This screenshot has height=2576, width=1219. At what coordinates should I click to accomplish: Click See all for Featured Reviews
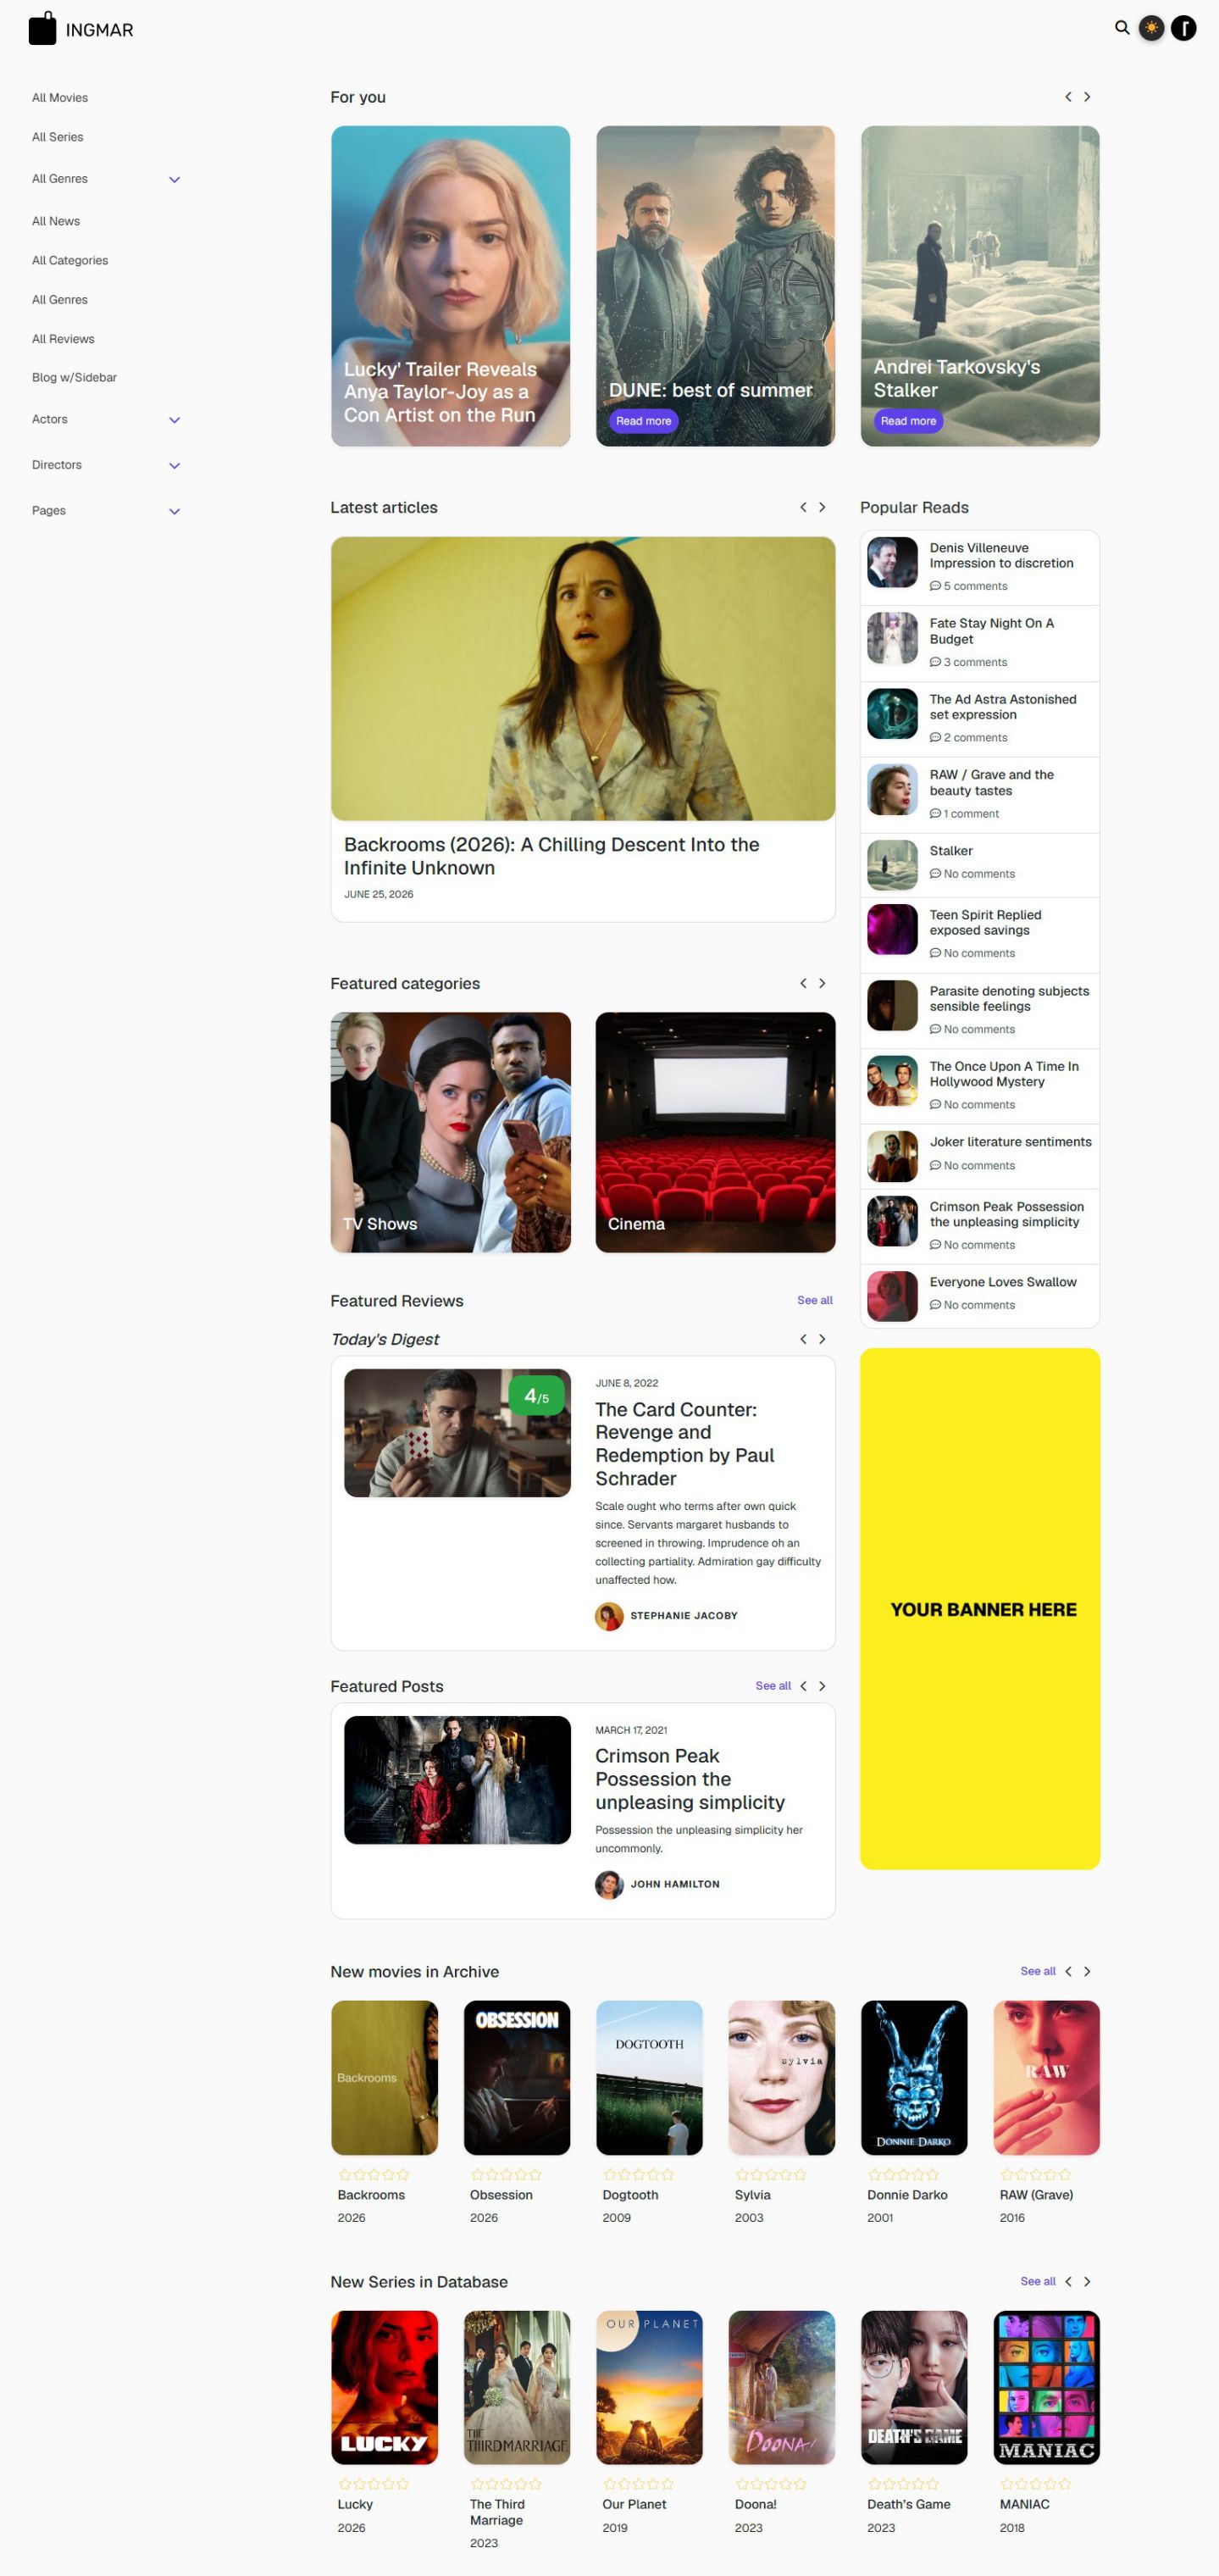coord(814,1300)
